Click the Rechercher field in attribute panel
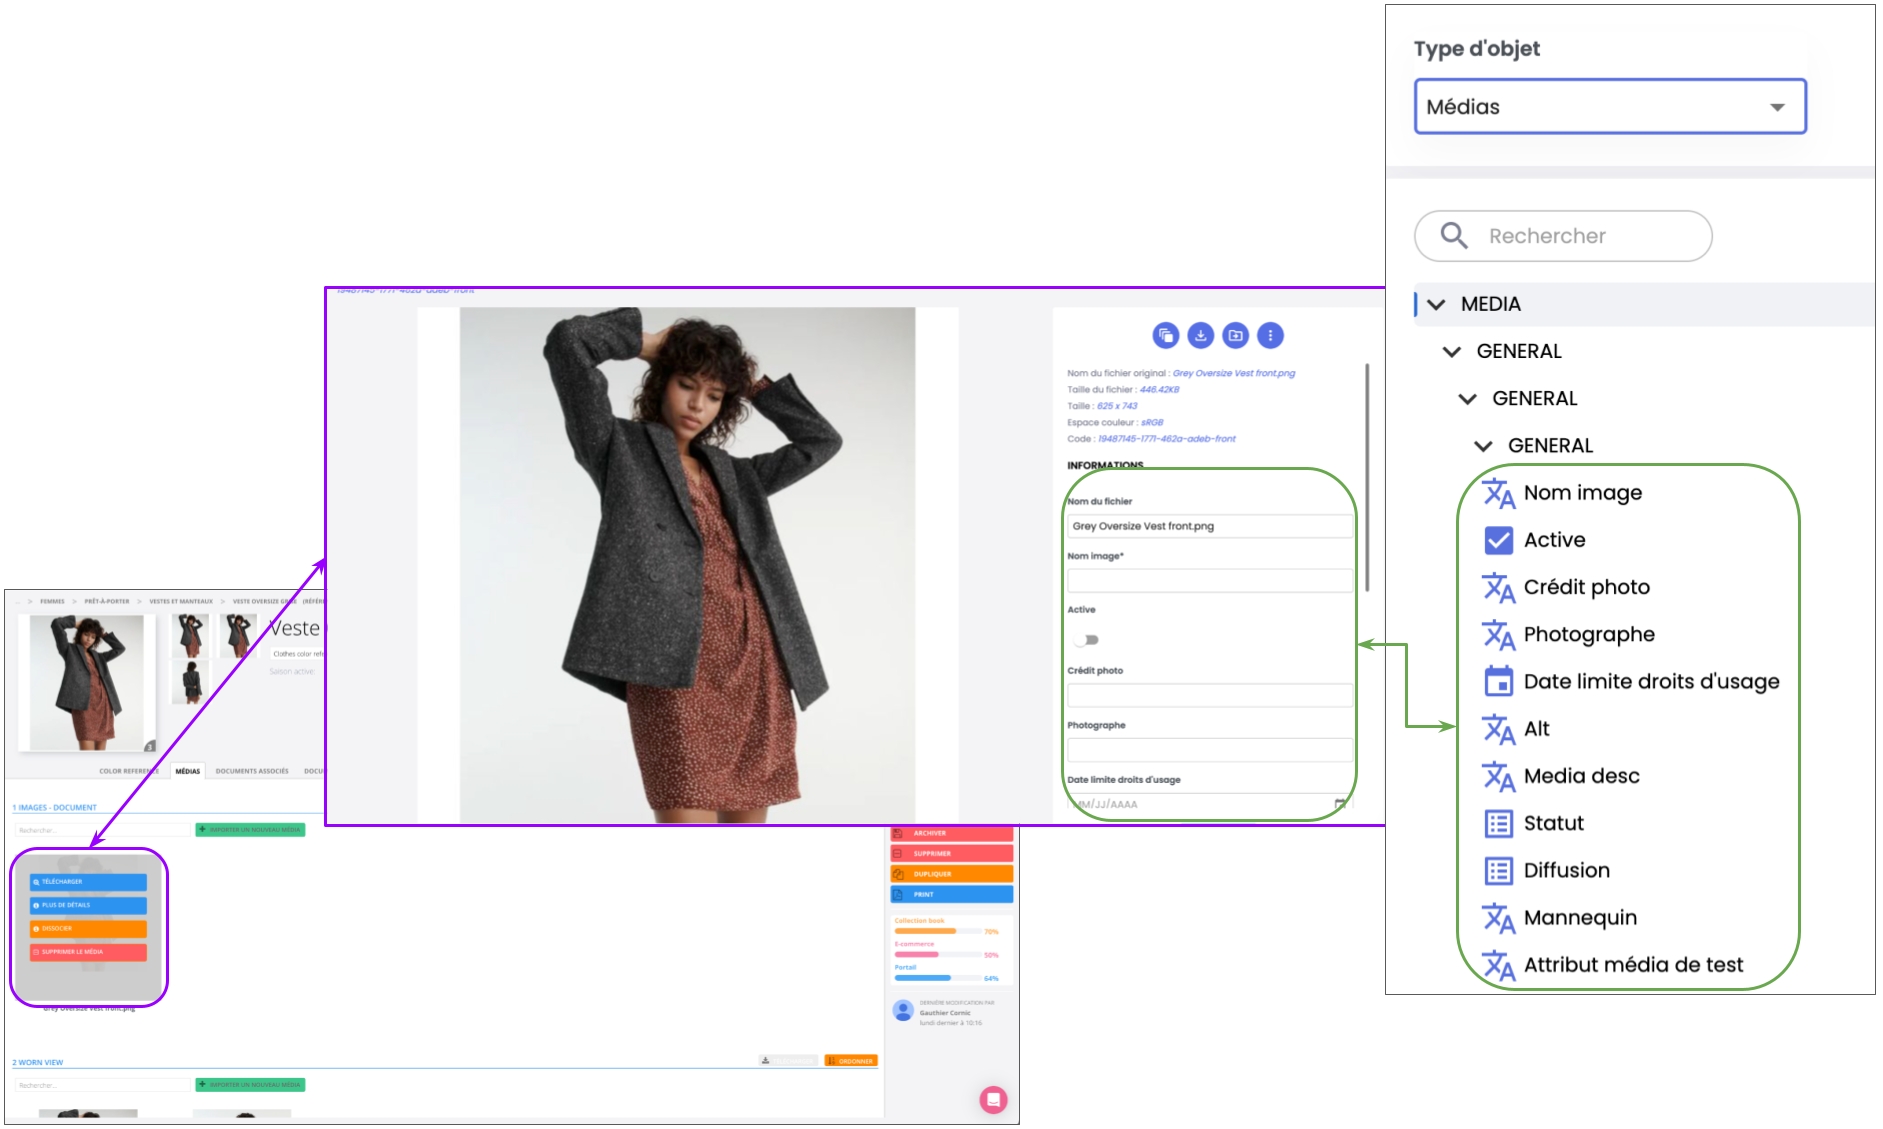Screen dimensions: 1883x1129 coord(1563,236)
